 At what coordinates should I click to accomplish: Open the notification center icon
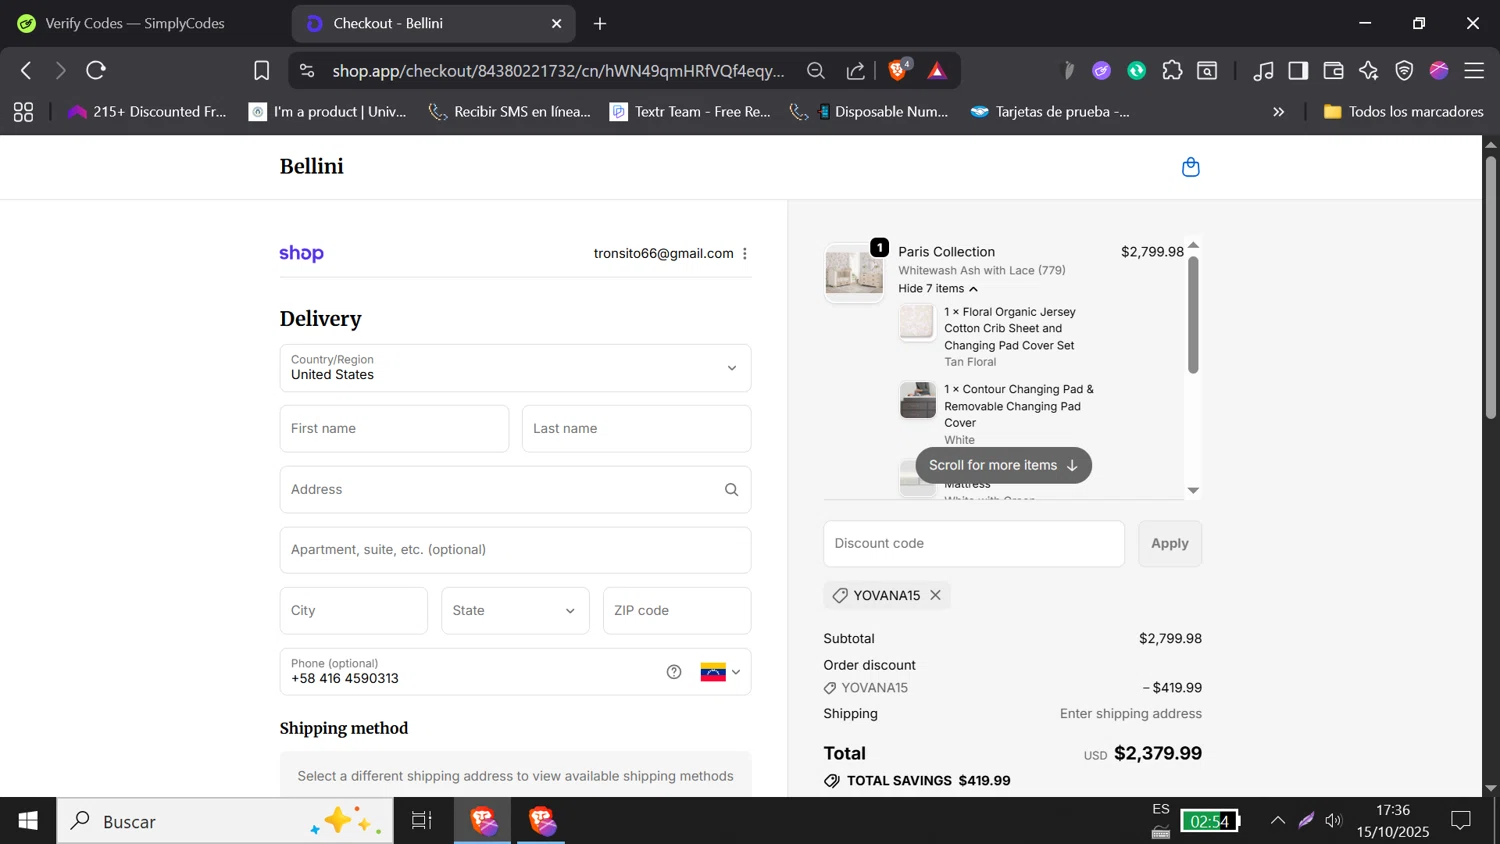click(1461, 821)
